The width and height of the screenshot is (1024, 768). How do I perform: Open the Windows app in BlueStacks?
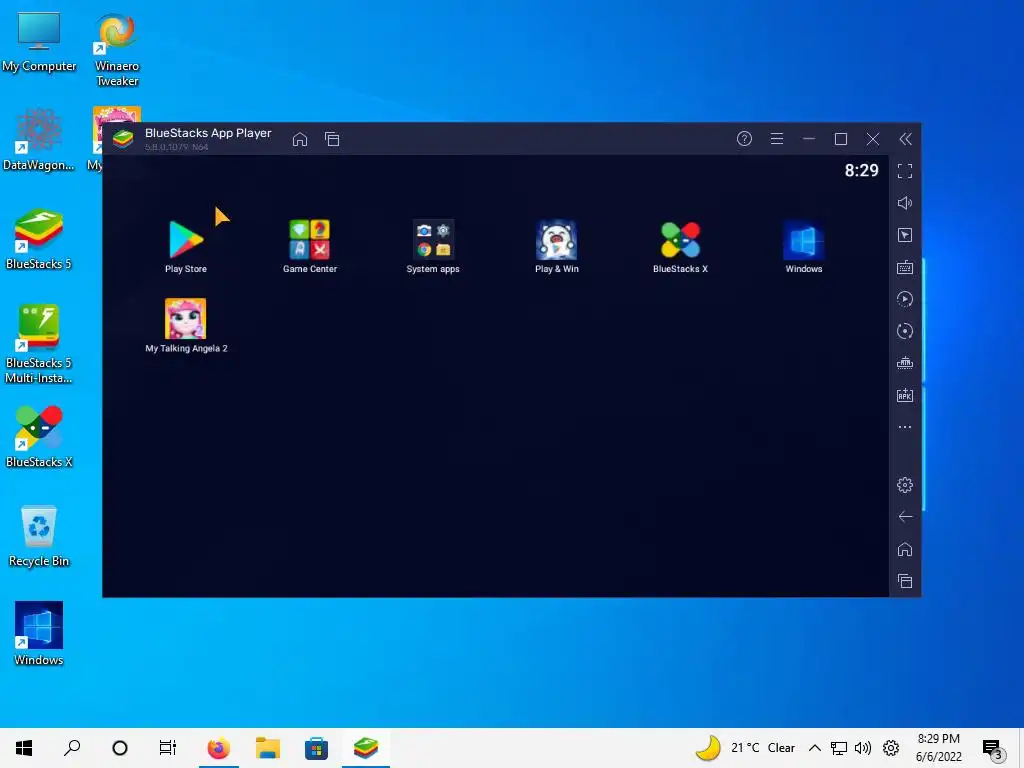(803, 246)
